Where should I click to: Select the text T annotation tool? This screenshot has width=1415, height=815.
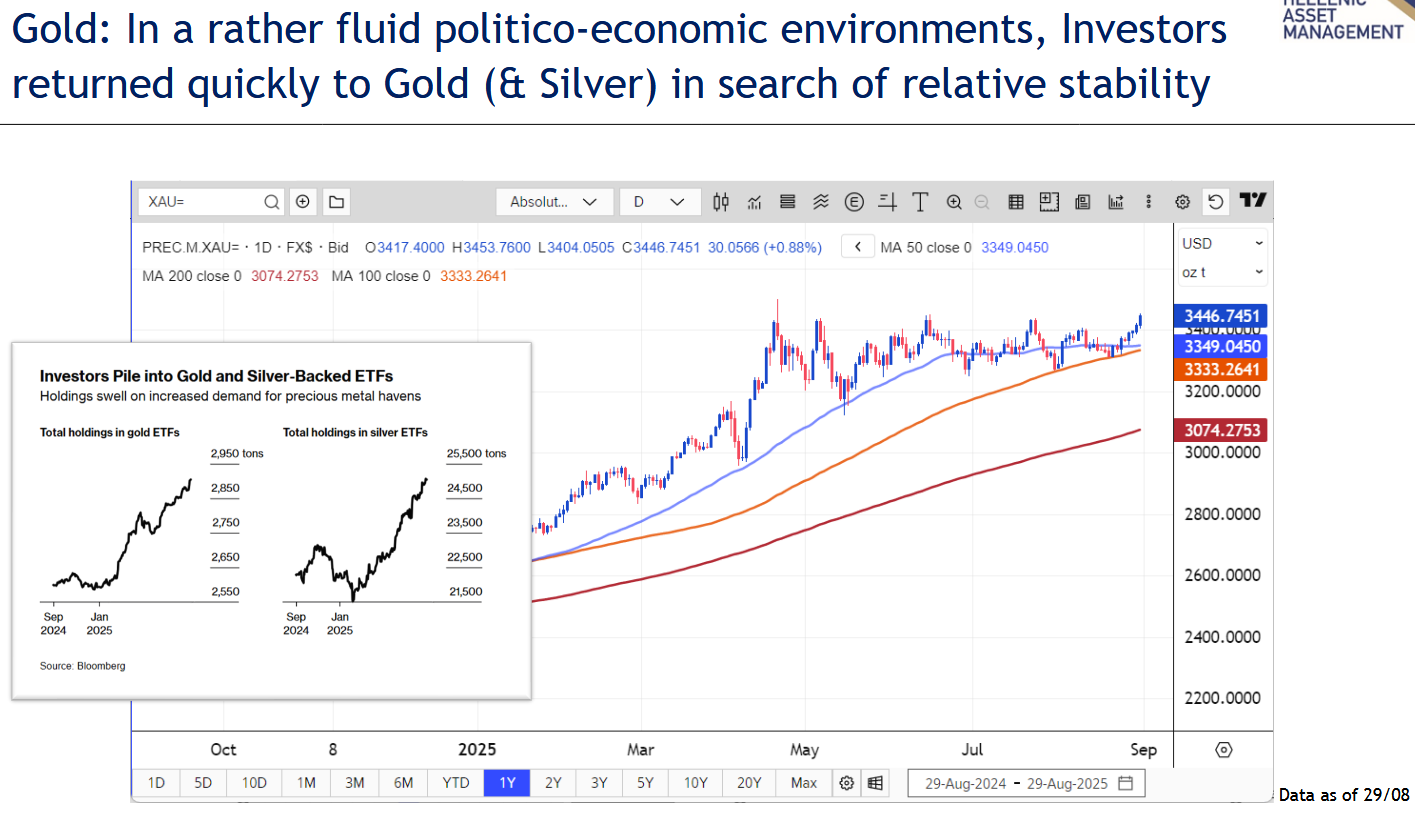pos(920,202)
